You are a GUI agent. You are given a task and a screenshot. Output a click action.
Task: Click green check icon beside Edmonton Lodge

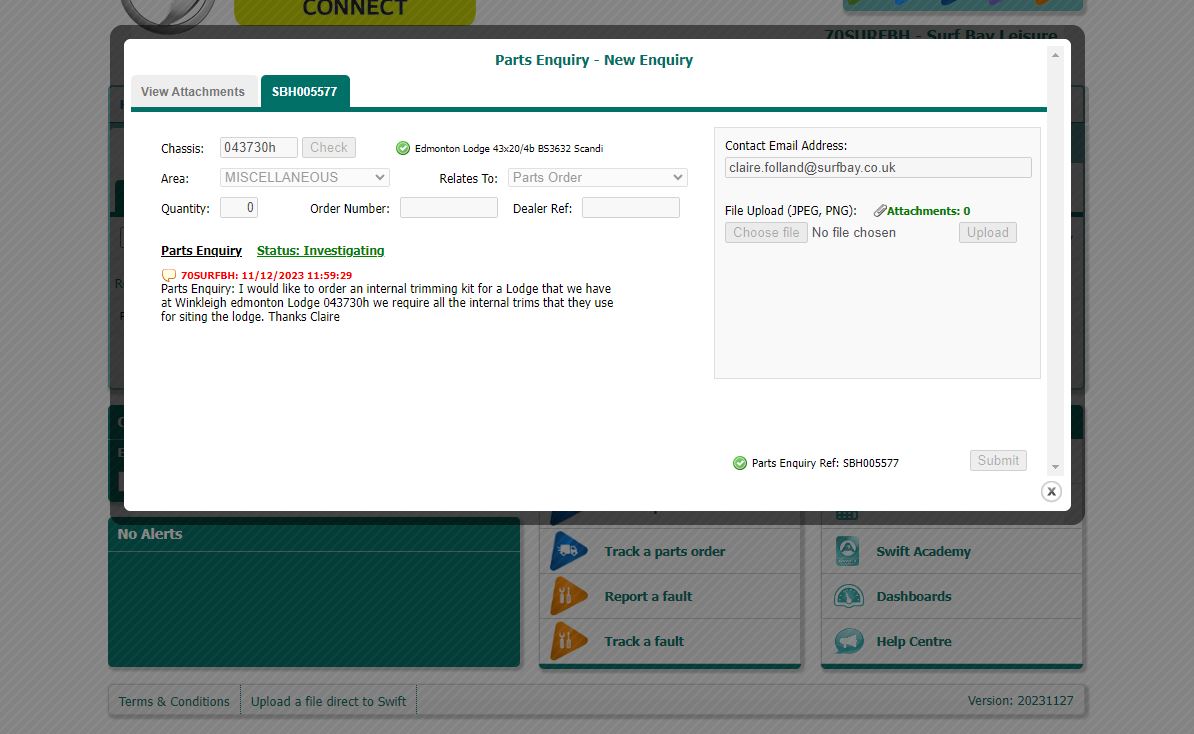tap(403, 148)
